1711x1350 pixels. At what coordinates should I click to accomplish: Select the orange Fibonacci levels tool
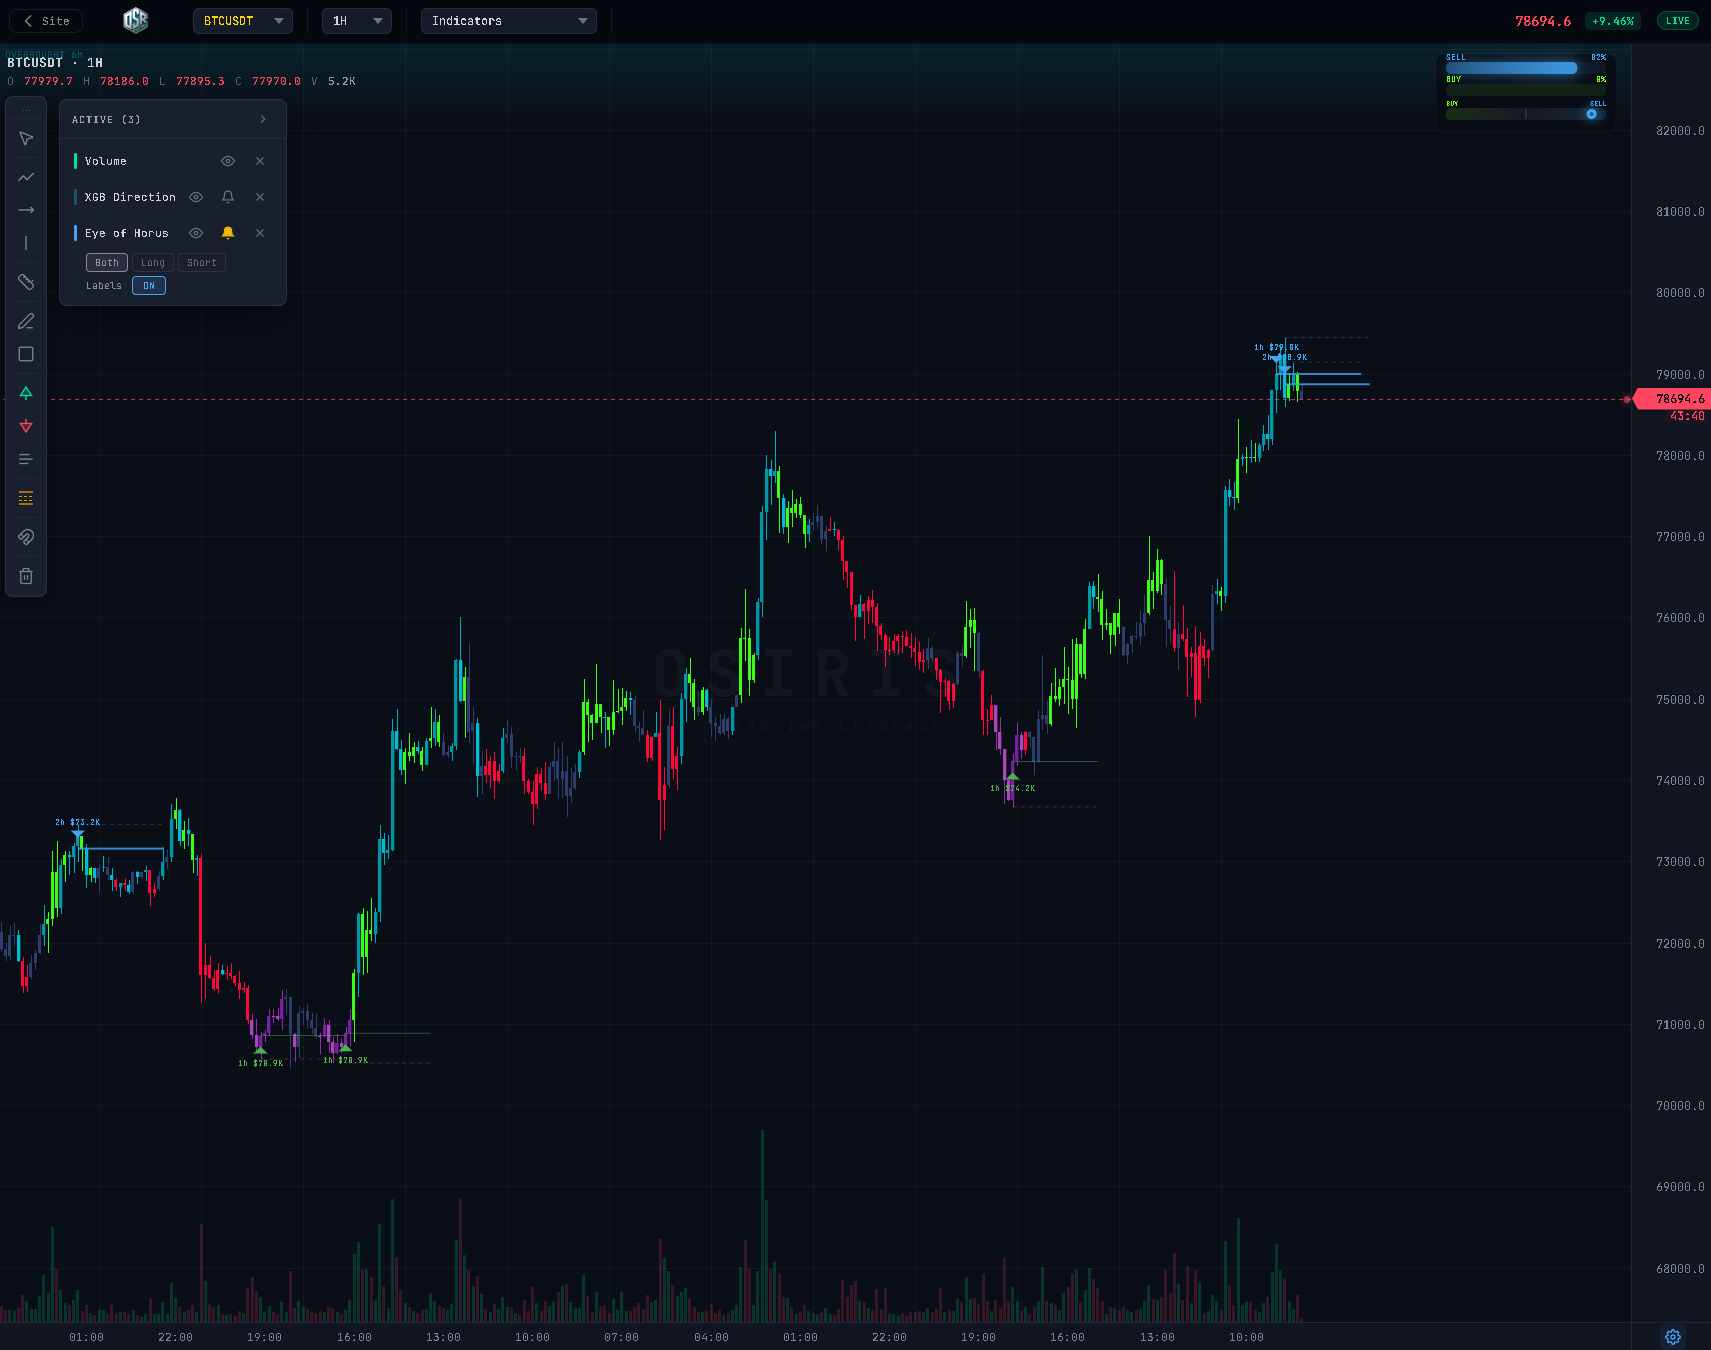pyautogui.click(x=26, y=498)
